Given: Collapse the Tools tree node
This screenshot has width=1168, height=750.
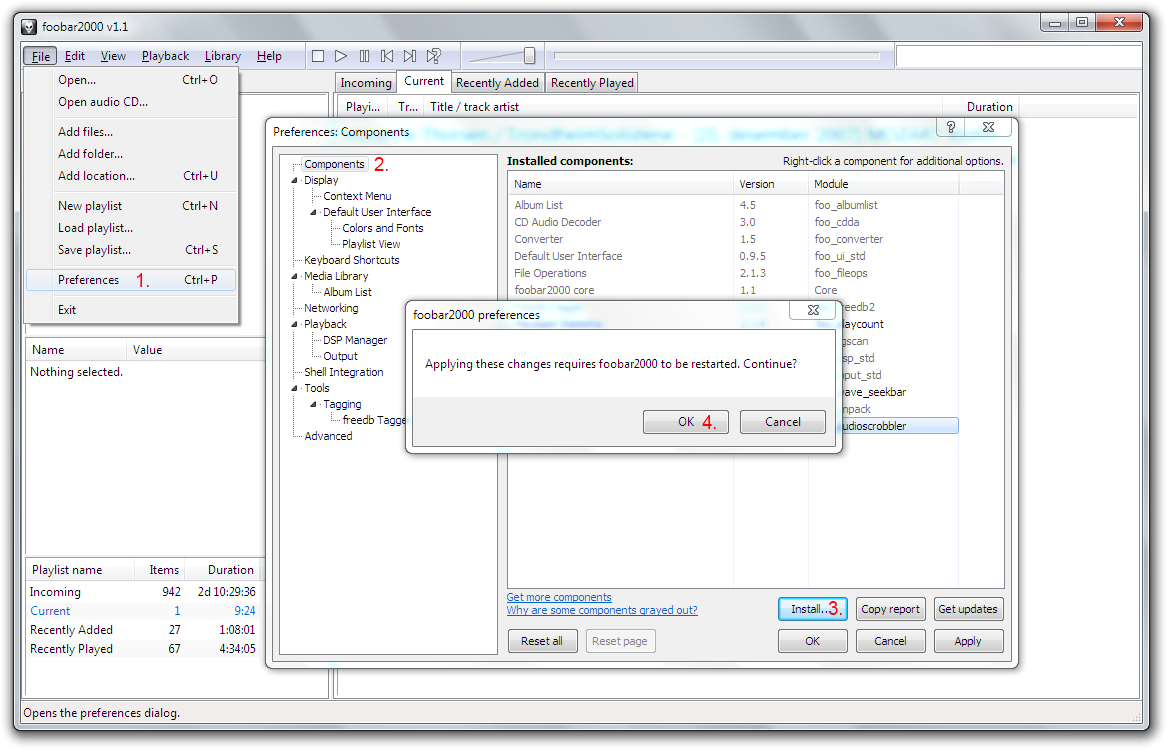Looking at the screenshot, I should pos(295,389).
